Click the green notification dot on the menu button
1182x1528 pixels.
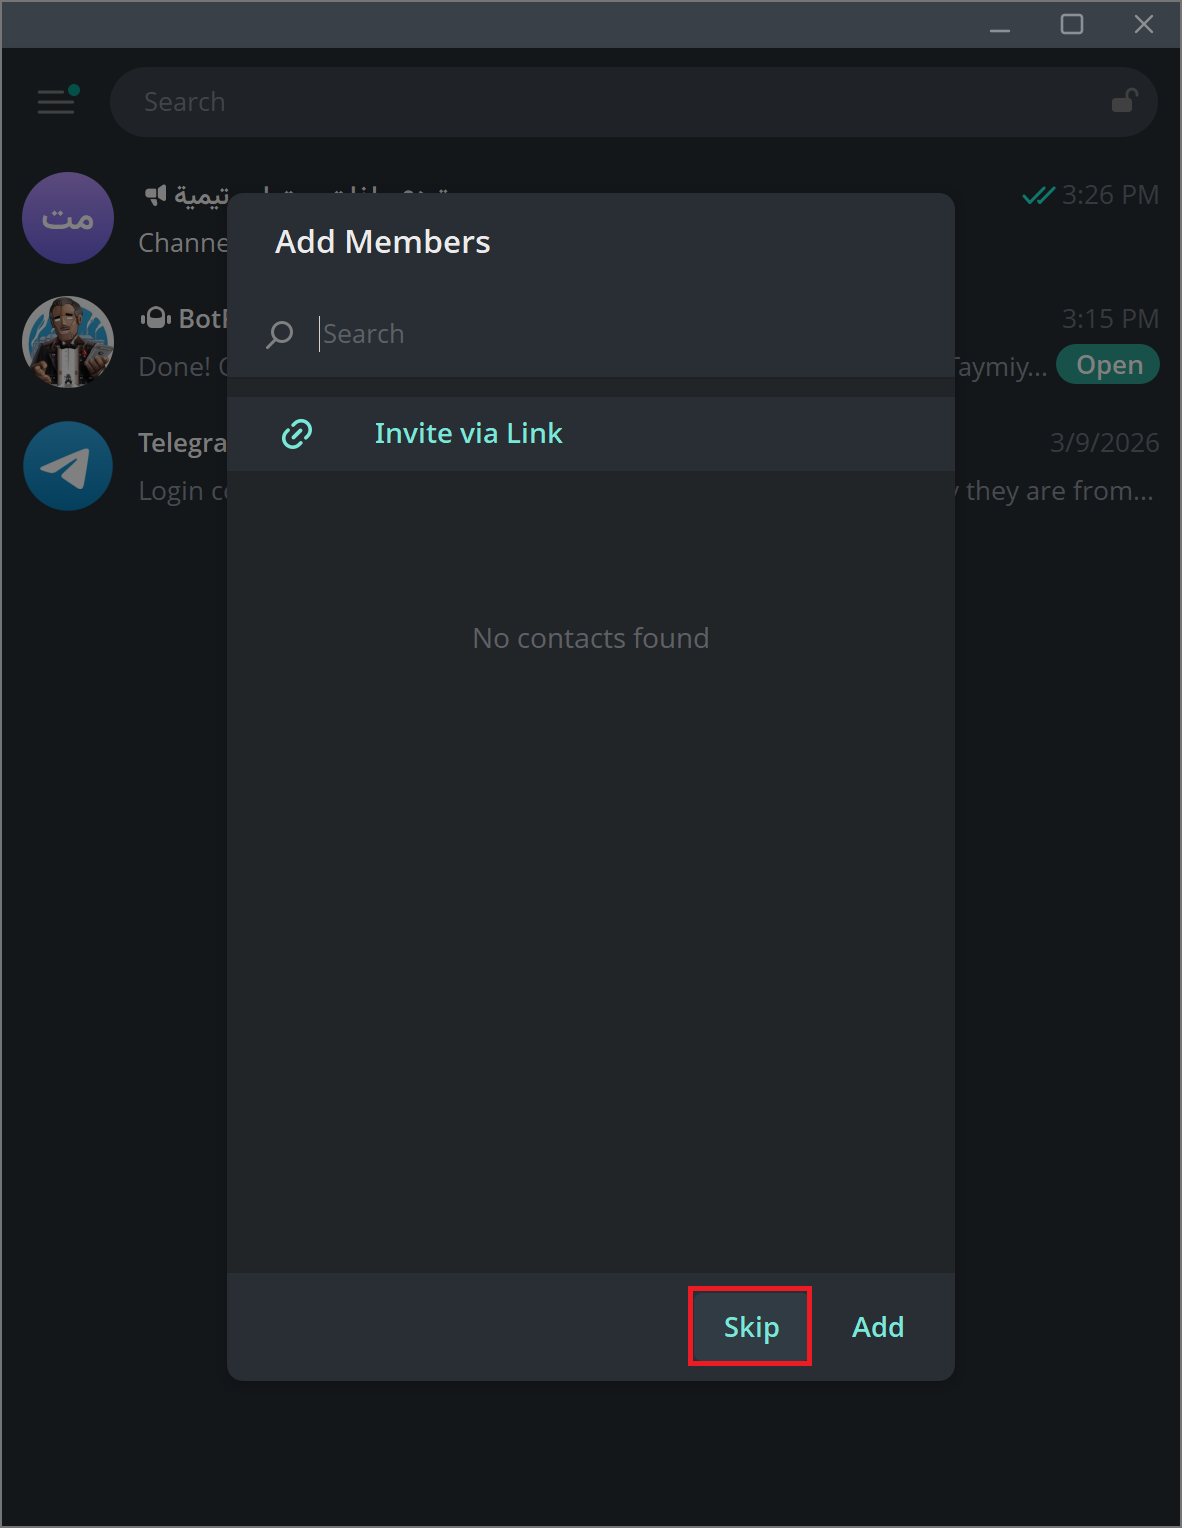point(74,88)
